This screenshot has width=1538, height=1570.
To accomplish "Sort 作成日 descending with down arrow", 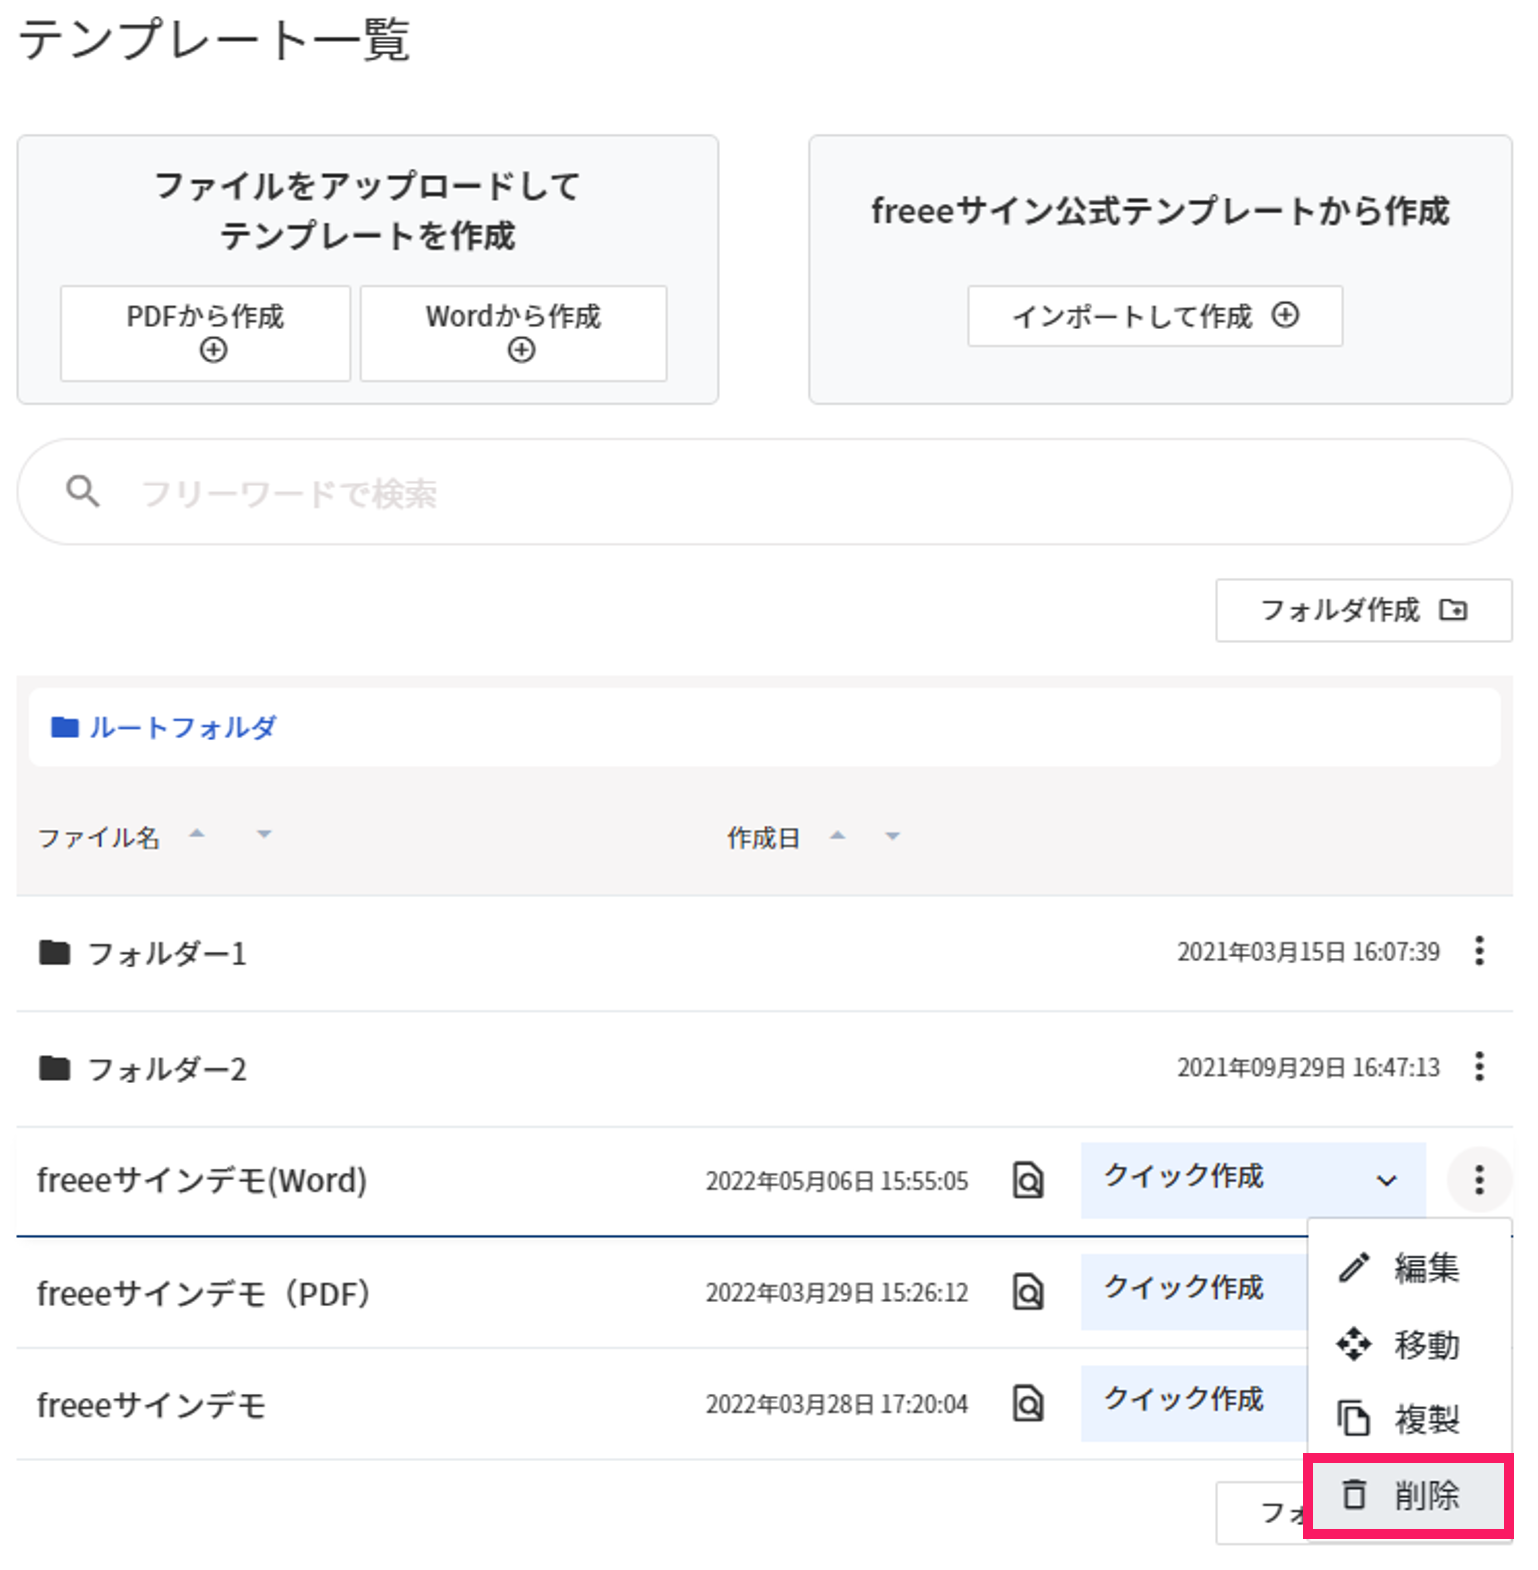I will point(893,836).
